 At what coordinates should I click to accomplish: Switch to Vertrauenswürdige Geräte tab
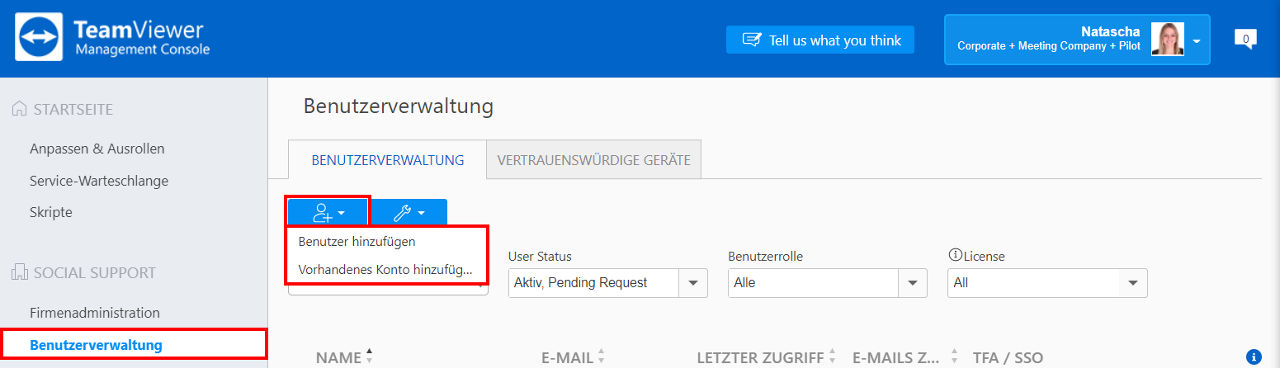(x=594, y=160)
